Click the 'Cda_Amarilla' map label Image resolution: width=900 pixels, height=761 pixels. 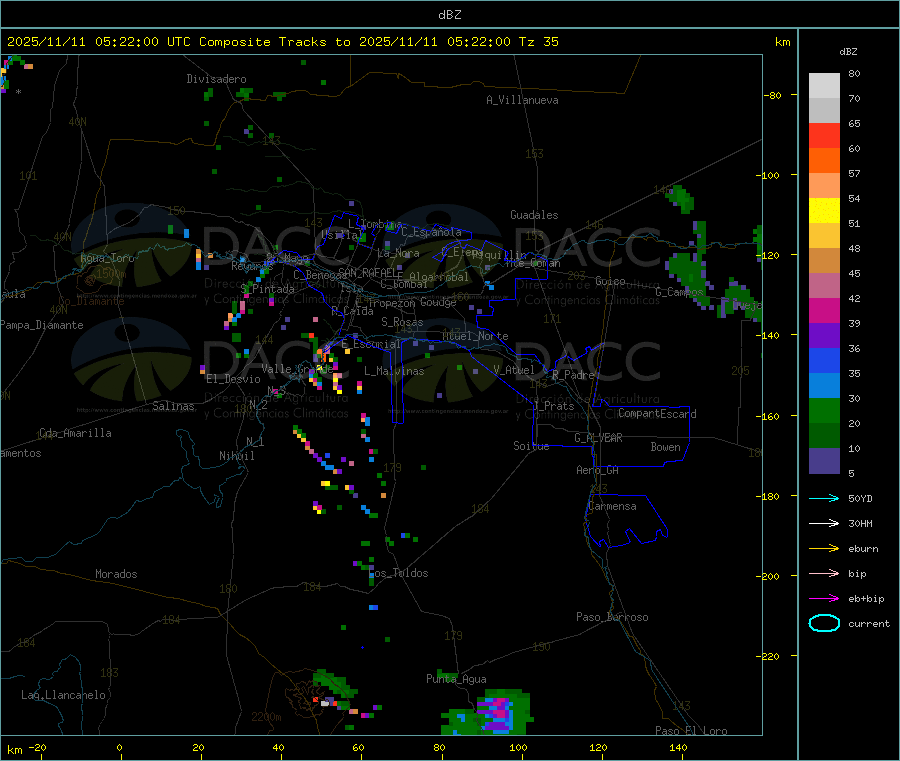coord(75,433)
